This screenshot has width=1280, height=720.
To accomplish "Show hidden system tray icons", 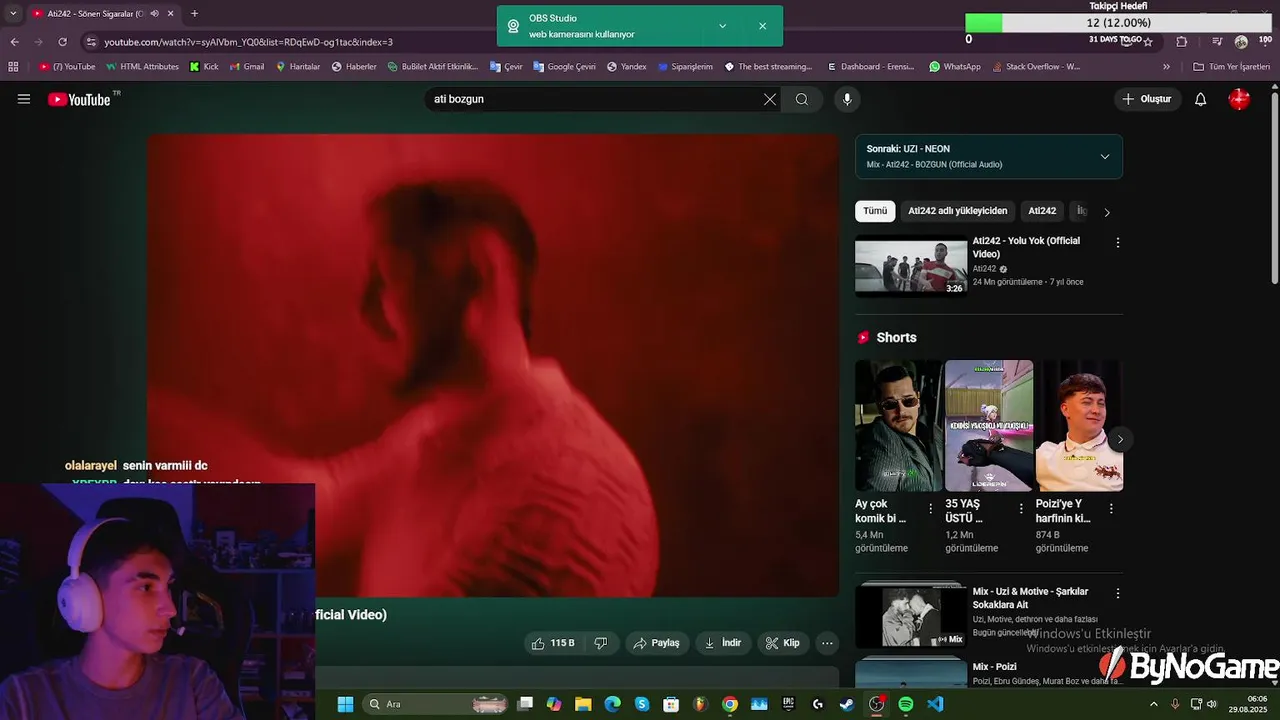I will [x=1153, y=704].
